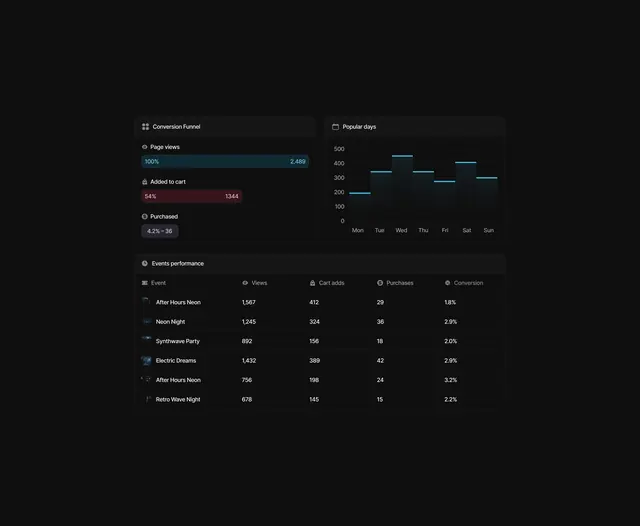Click the eye icon in Views column header
The image size is (640, 526).
245,283
